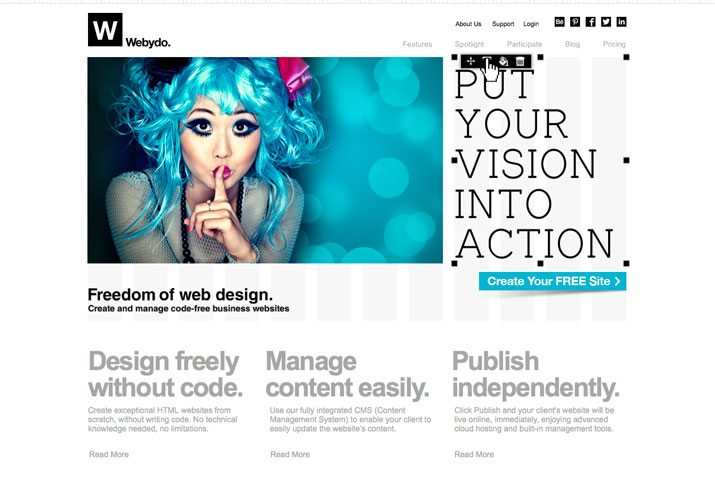This screenshot has height=477, width=715.
Task: Click the move icon in element toolbar
Action: coord(471,61)
